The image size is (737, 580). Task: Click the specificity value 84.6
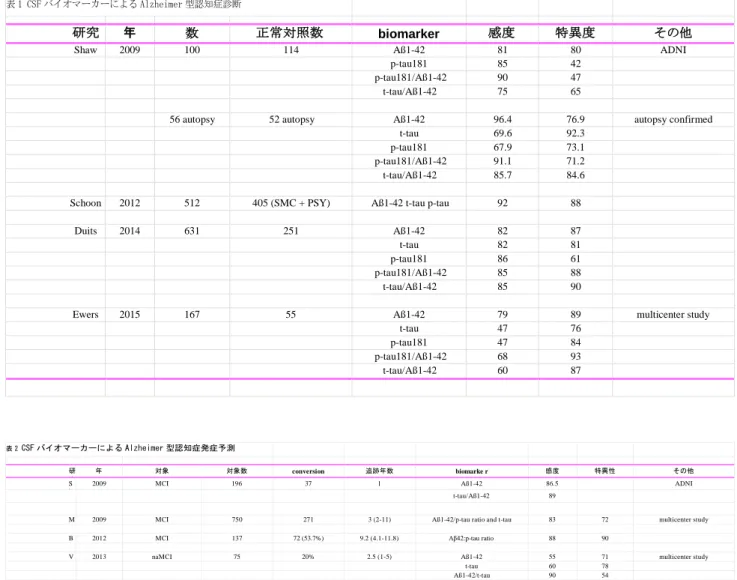tap(575, 175)
